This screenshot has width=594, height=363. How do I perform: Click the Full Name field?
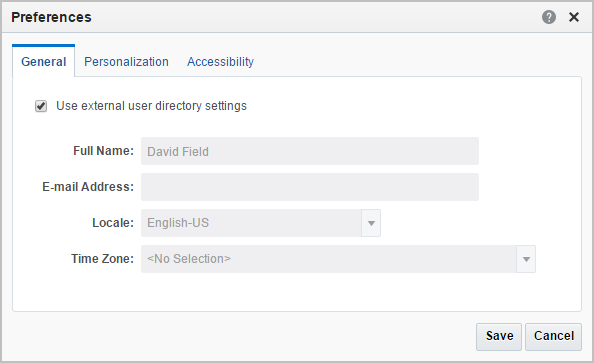point(310,151)
